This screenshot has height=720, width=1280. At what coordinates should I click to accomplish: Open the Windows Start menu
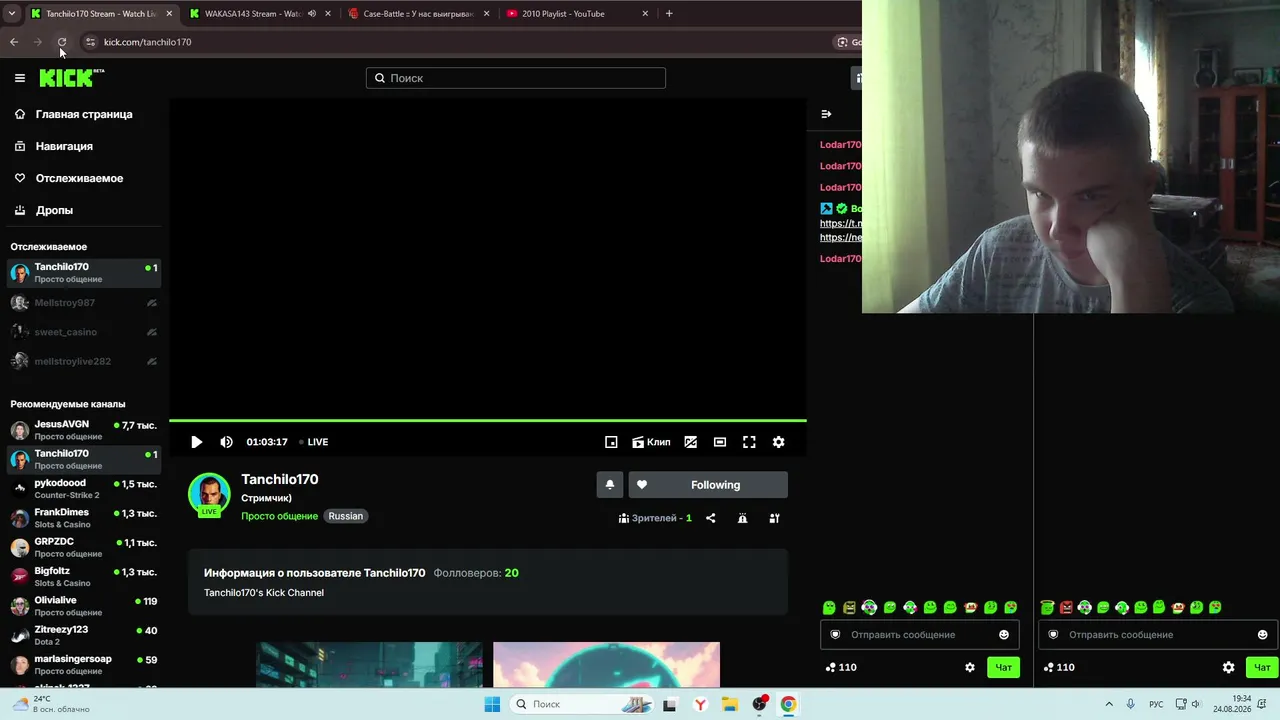coord(492,704)
